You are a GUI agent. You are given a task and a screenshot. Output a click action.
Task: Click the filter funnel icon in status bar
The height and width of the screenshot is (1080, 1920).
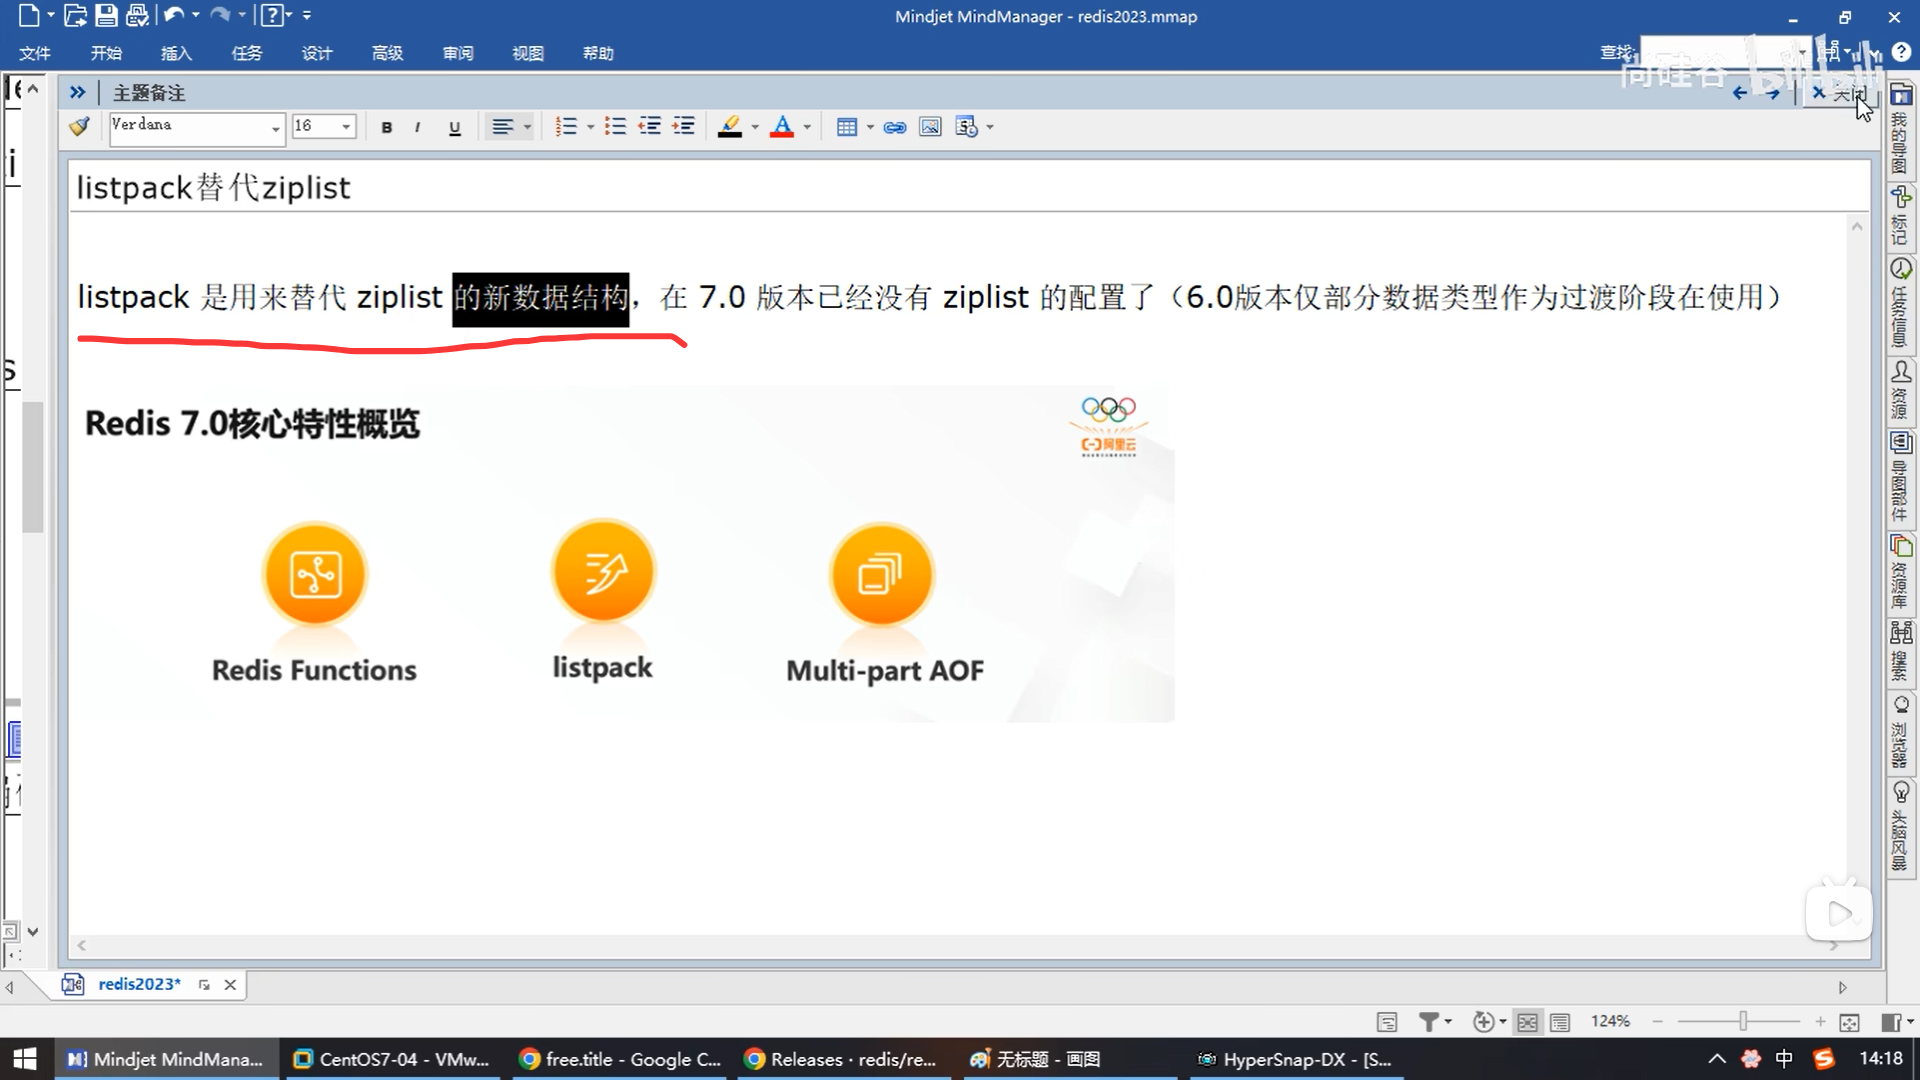(x=1429, y=1021)
